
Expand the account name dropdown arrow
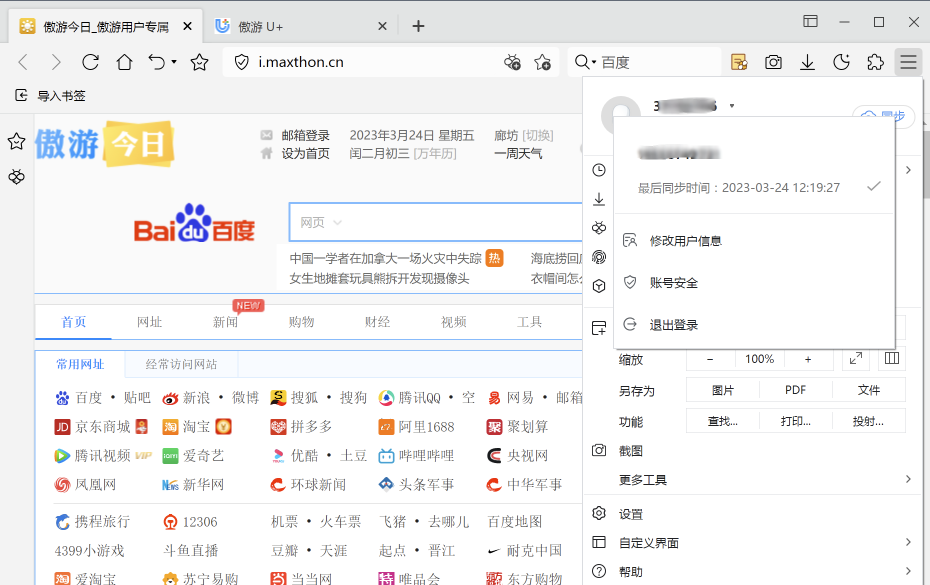[732, 106]
